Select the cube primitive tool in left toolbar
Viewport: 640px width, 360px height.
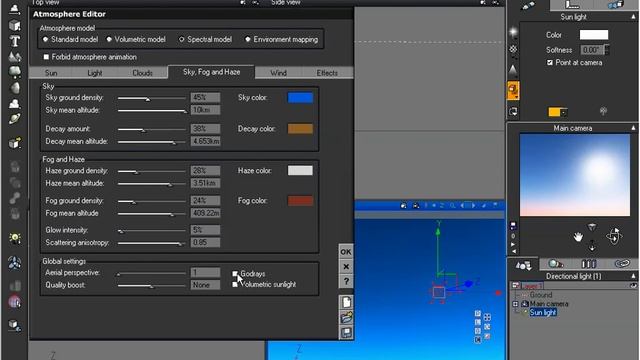coord(15,26)
